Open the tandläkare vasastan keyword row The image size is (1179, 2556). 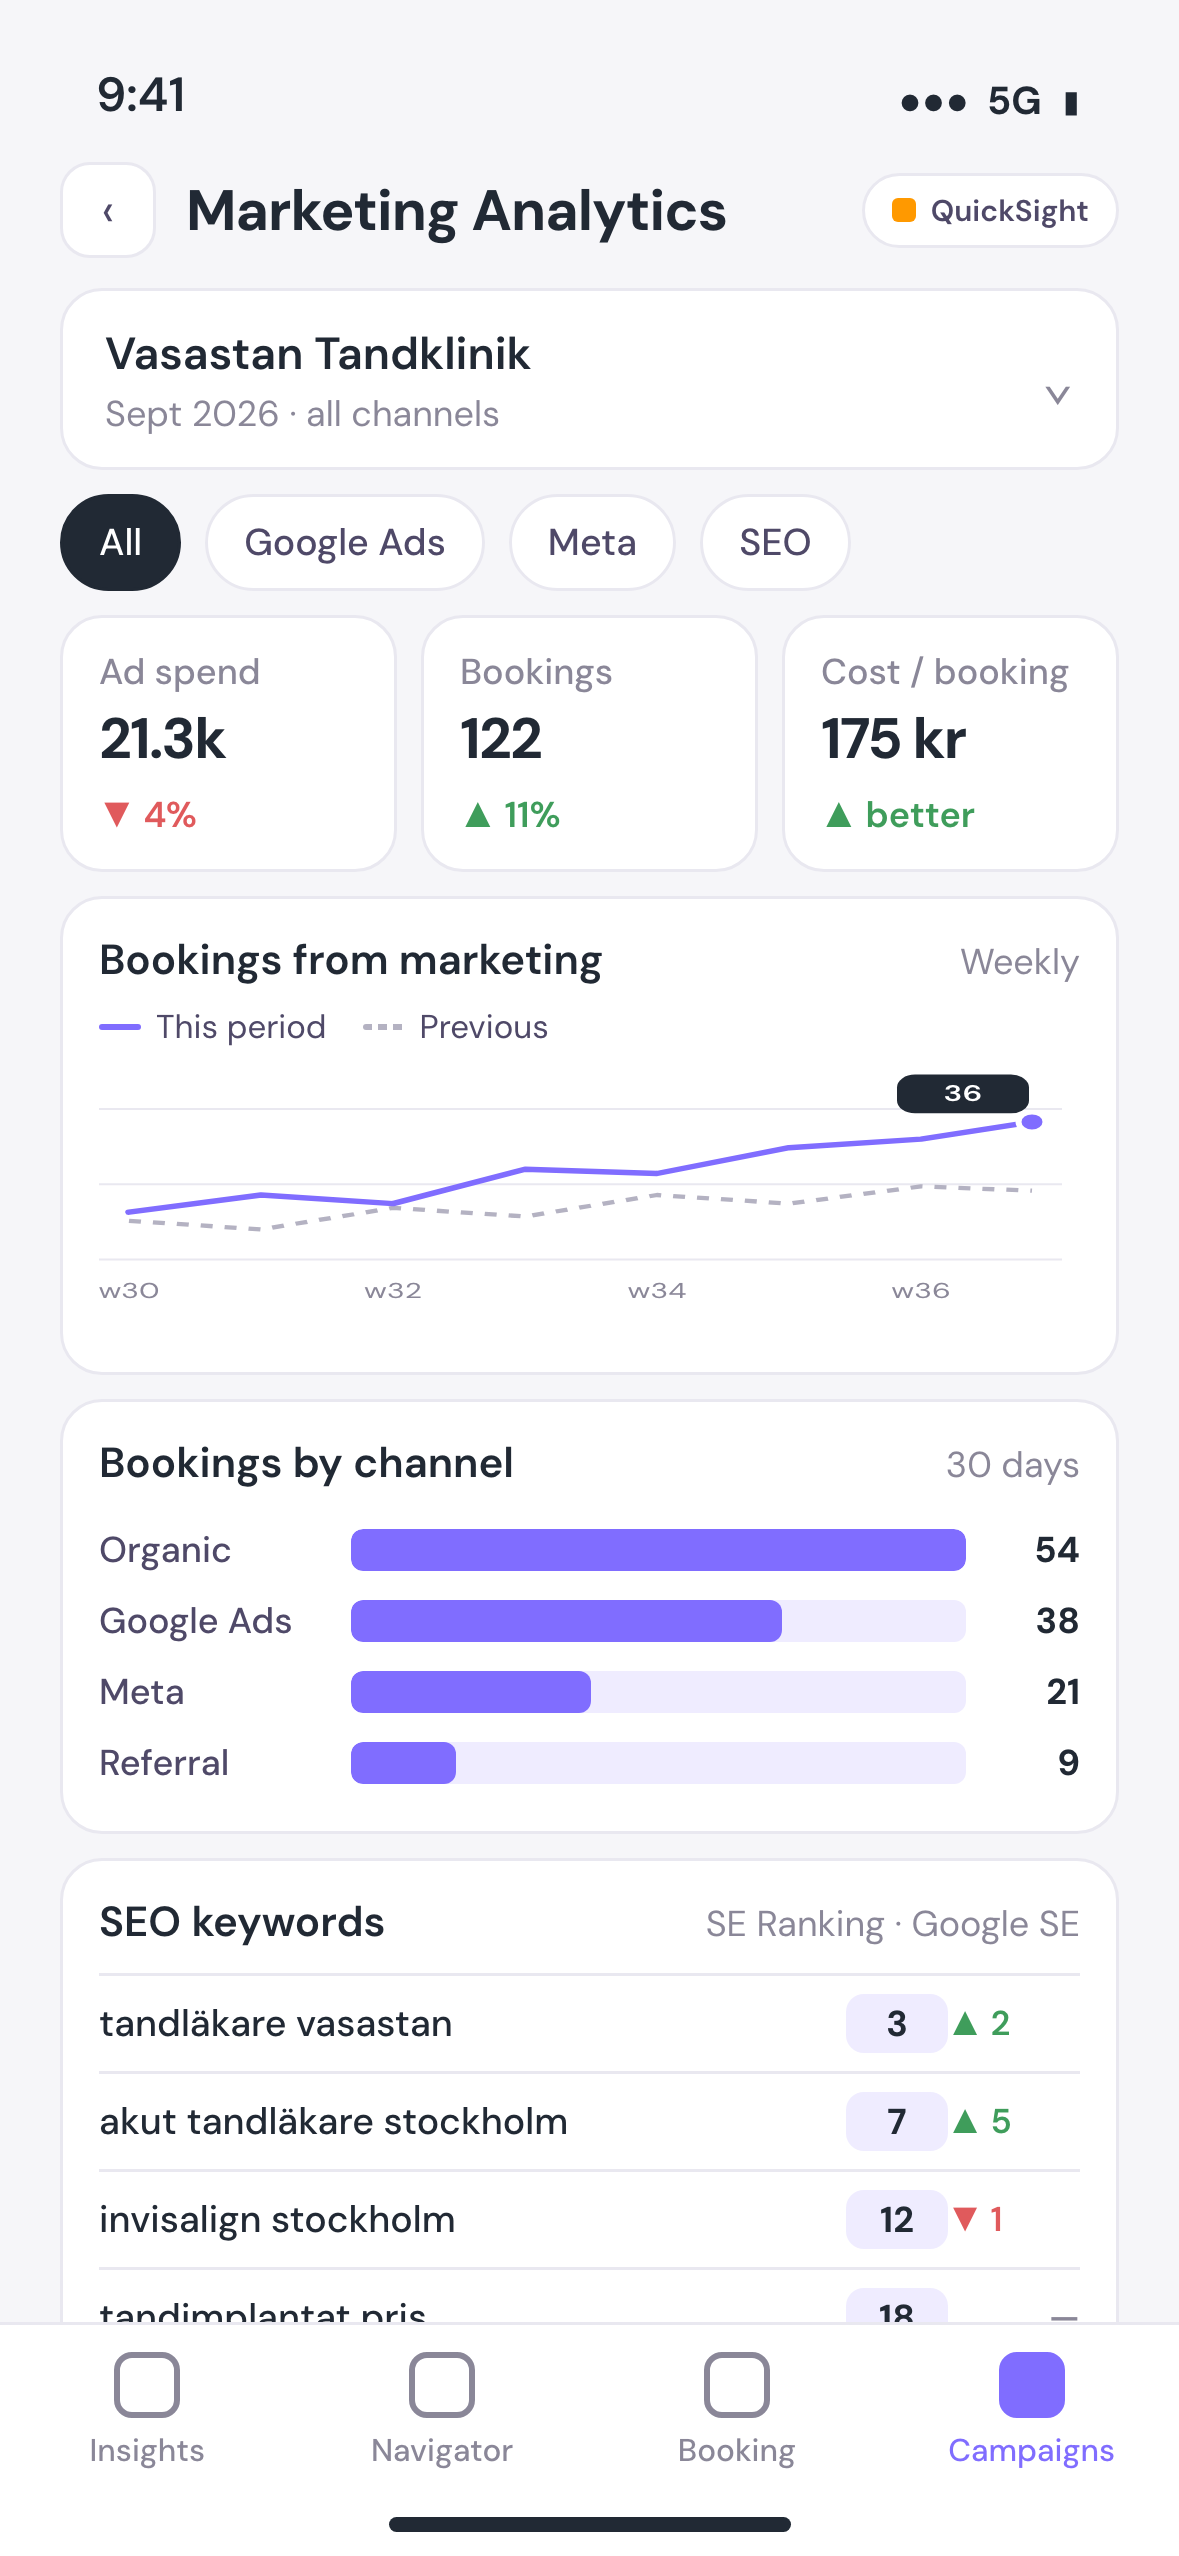pos(589,2024)
